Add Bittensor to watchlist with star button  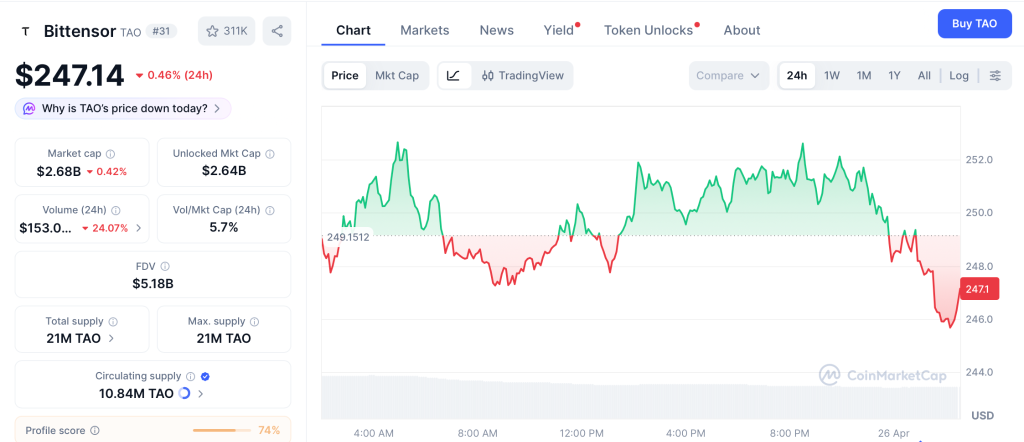click(226, 31)
